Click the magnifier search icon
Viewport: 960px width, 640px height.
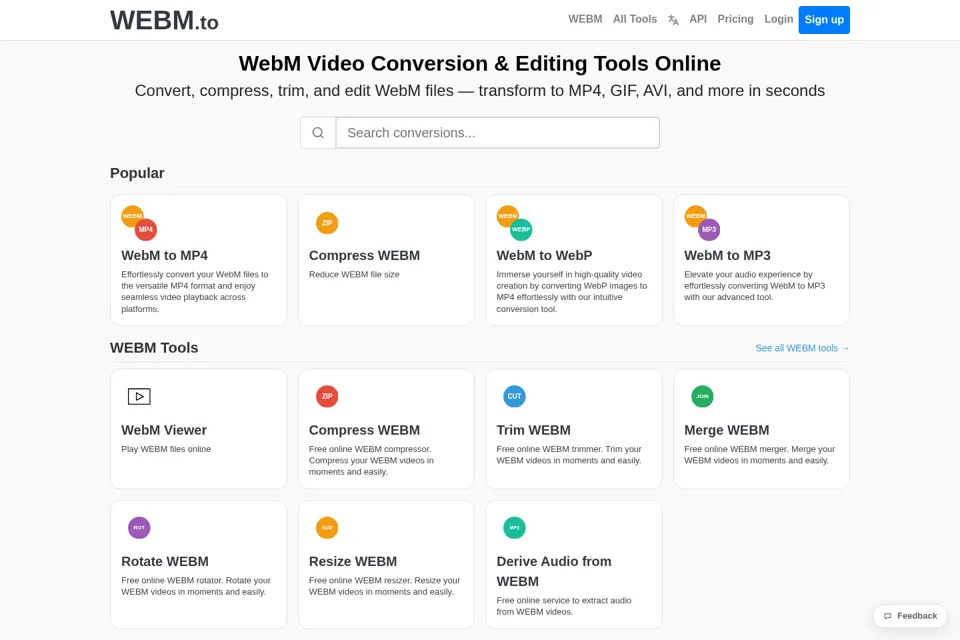[x=318, y=133]
